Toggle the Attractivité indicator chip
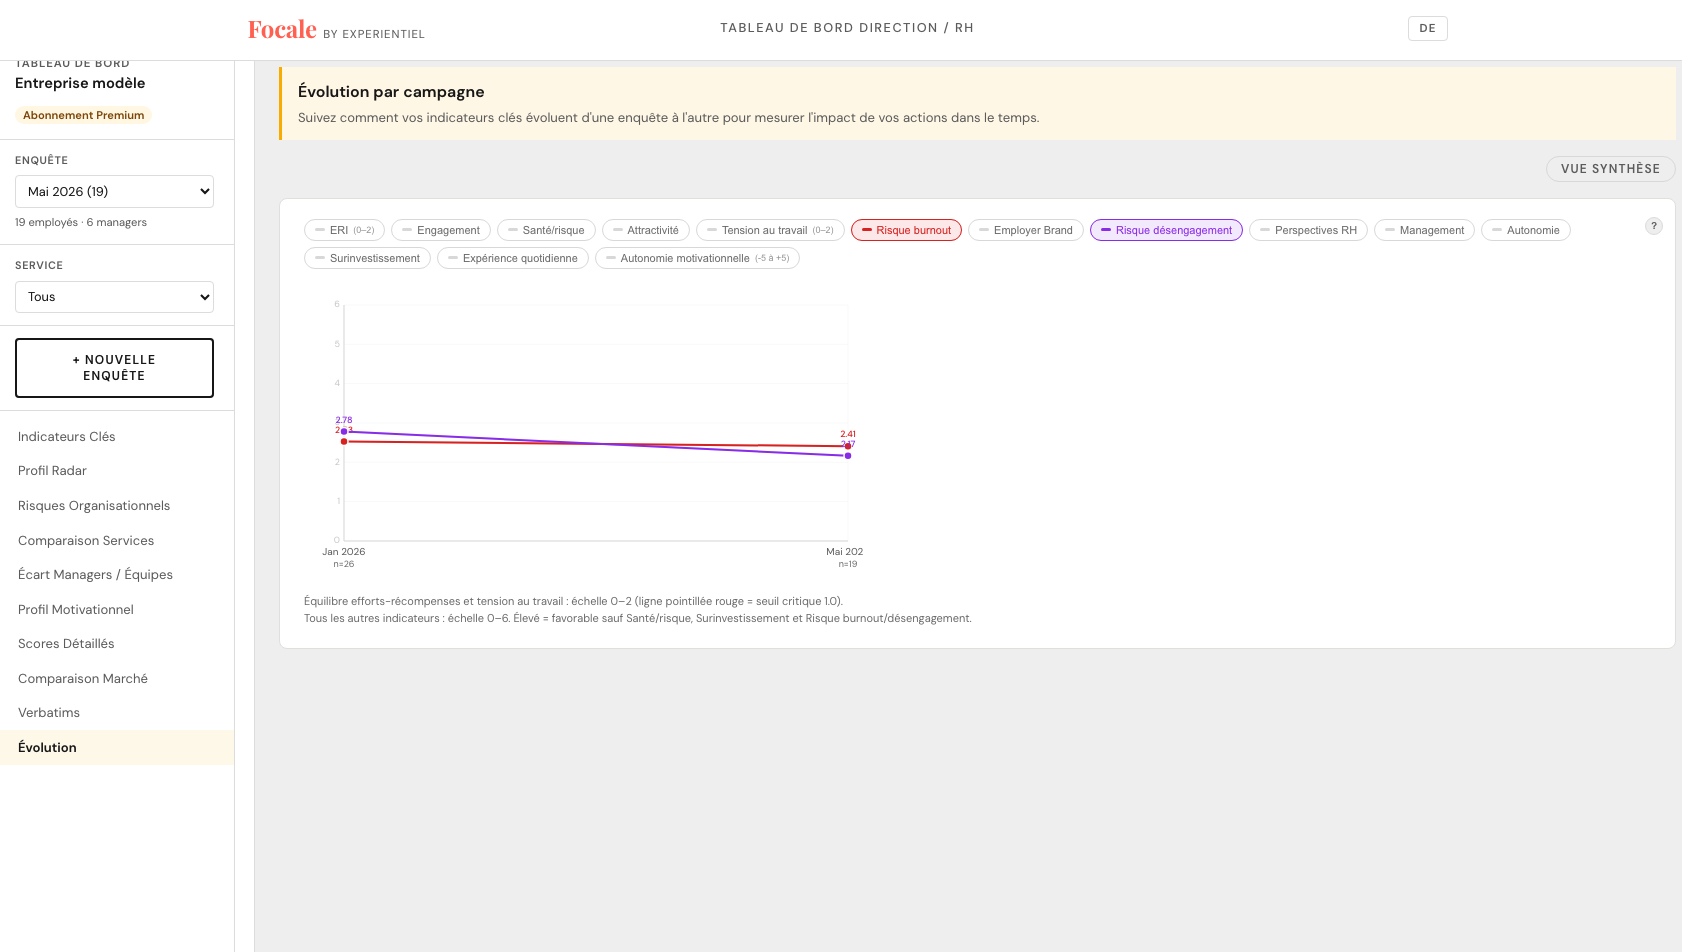 pyautogui.click(x=646, y=230)
